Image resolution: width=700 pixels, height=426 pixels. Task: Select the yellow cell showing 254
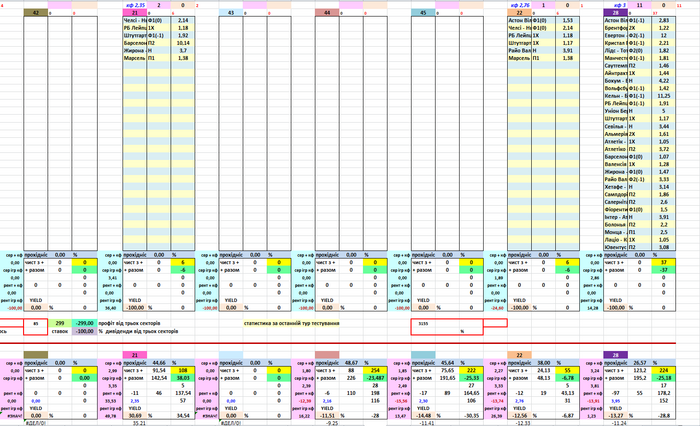pos(375,370)
